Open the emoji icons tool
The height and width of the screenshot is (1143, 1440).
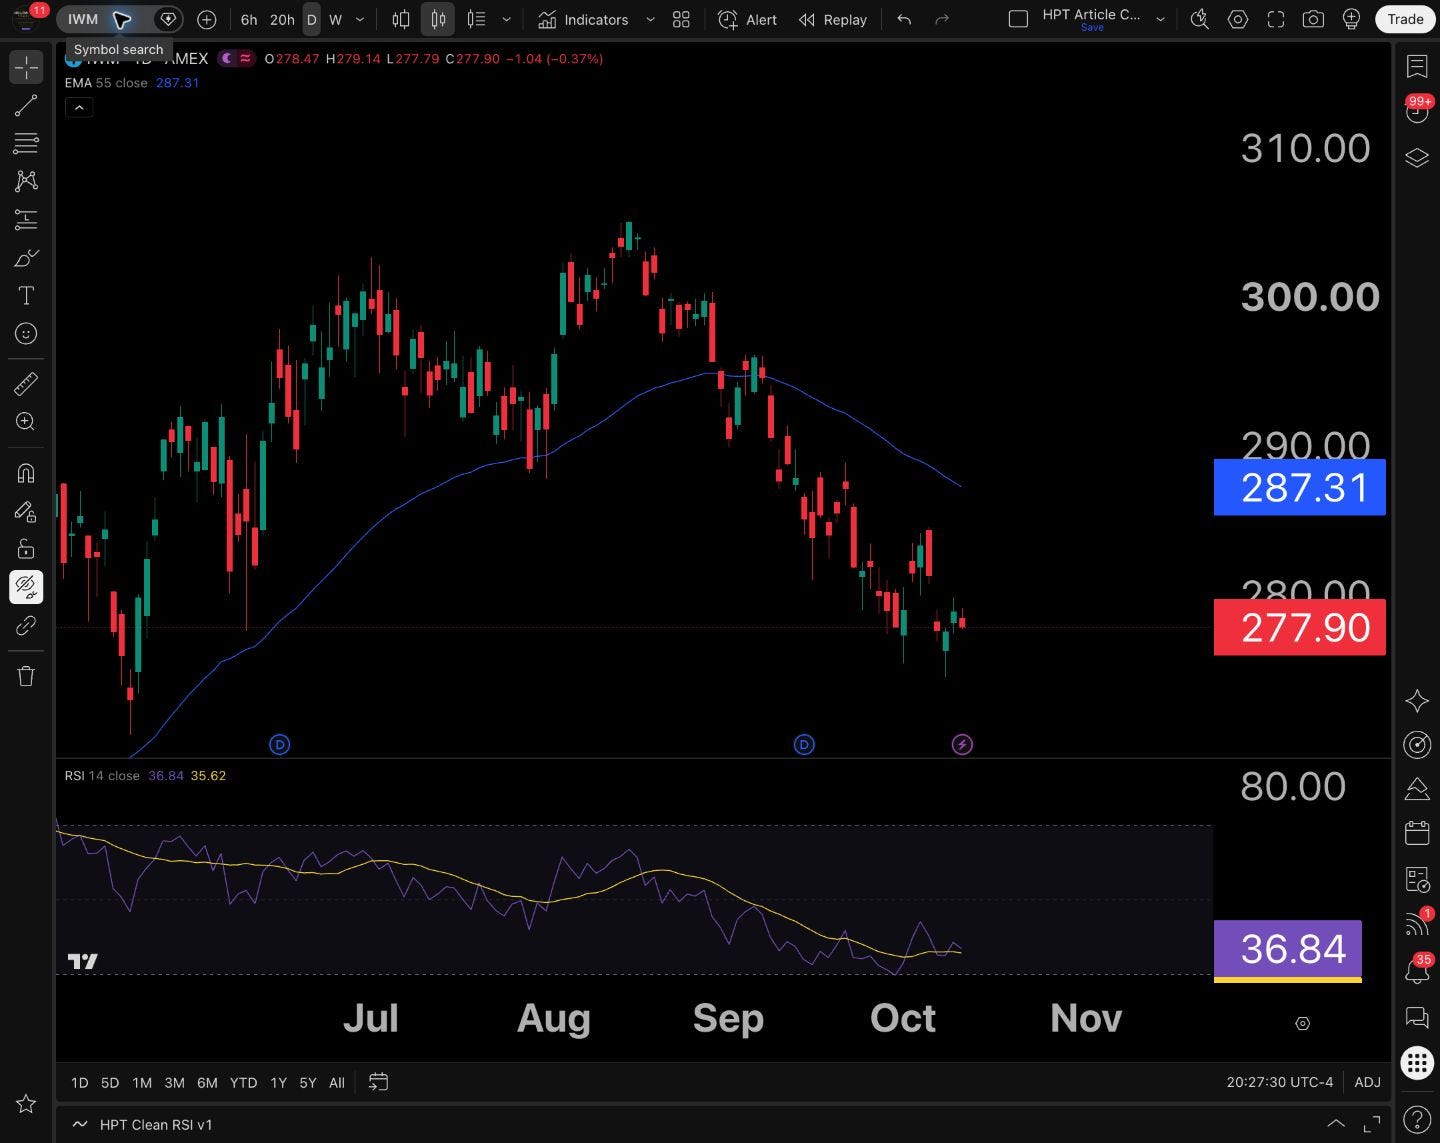(26, 334)
